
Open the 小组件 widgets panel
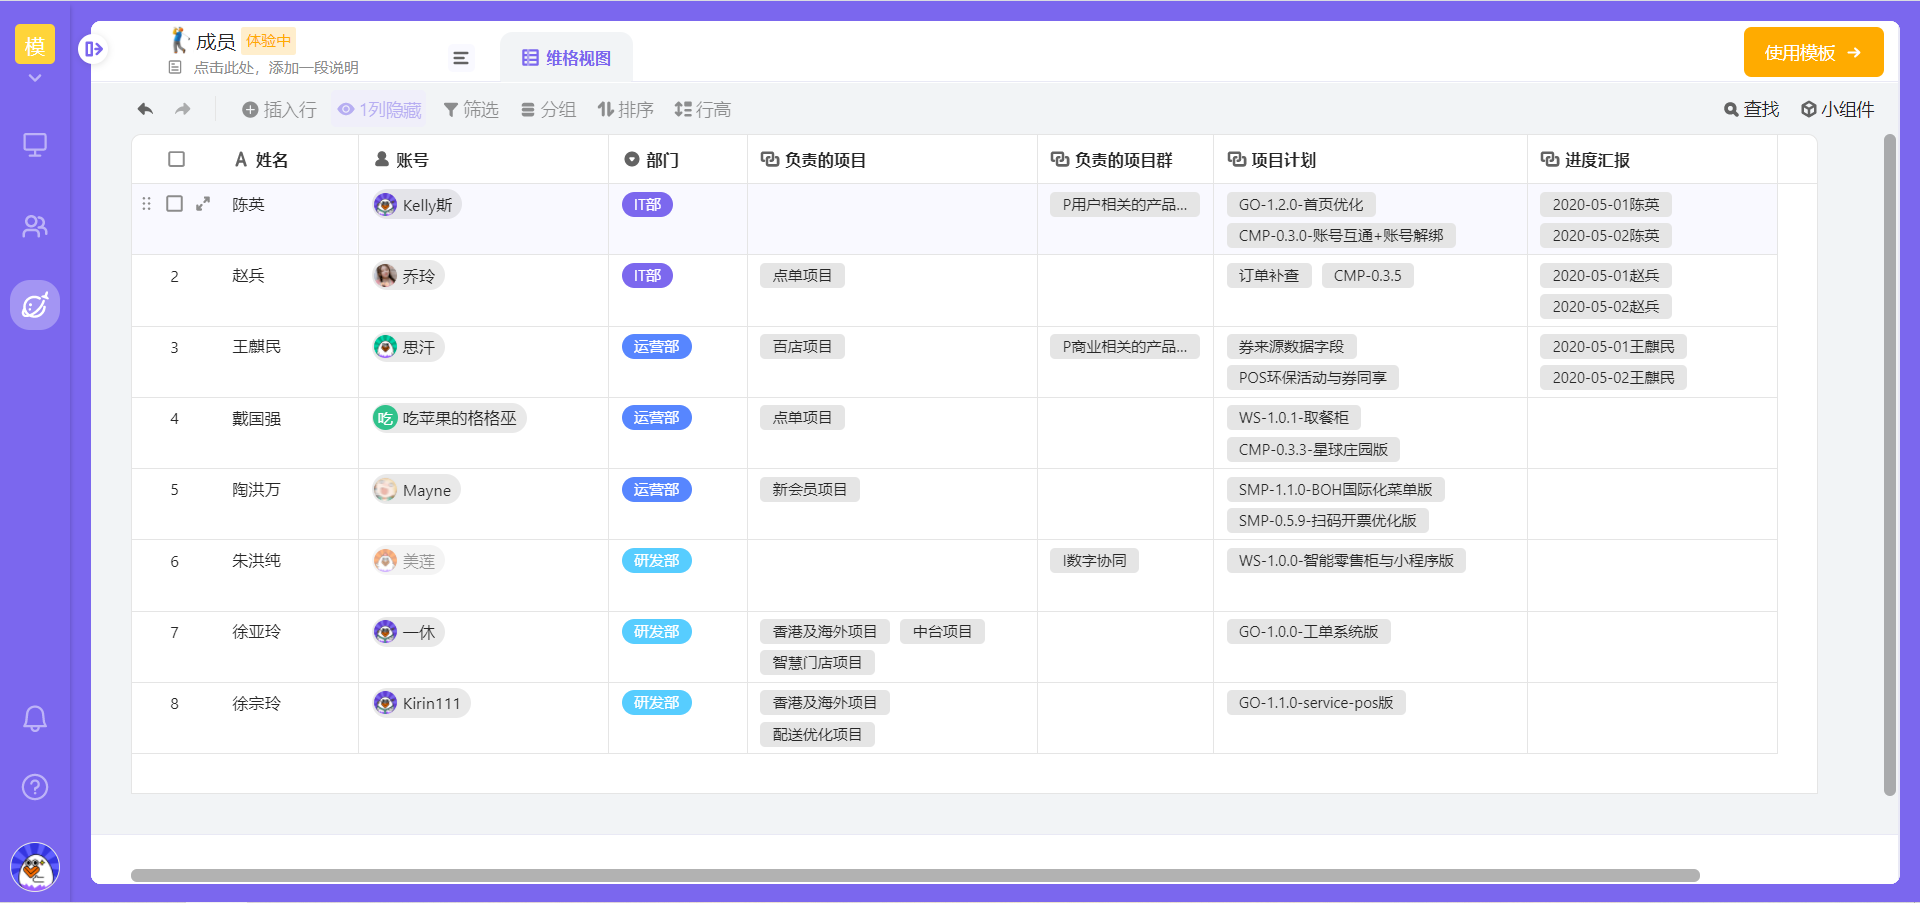click(1837, 109)
